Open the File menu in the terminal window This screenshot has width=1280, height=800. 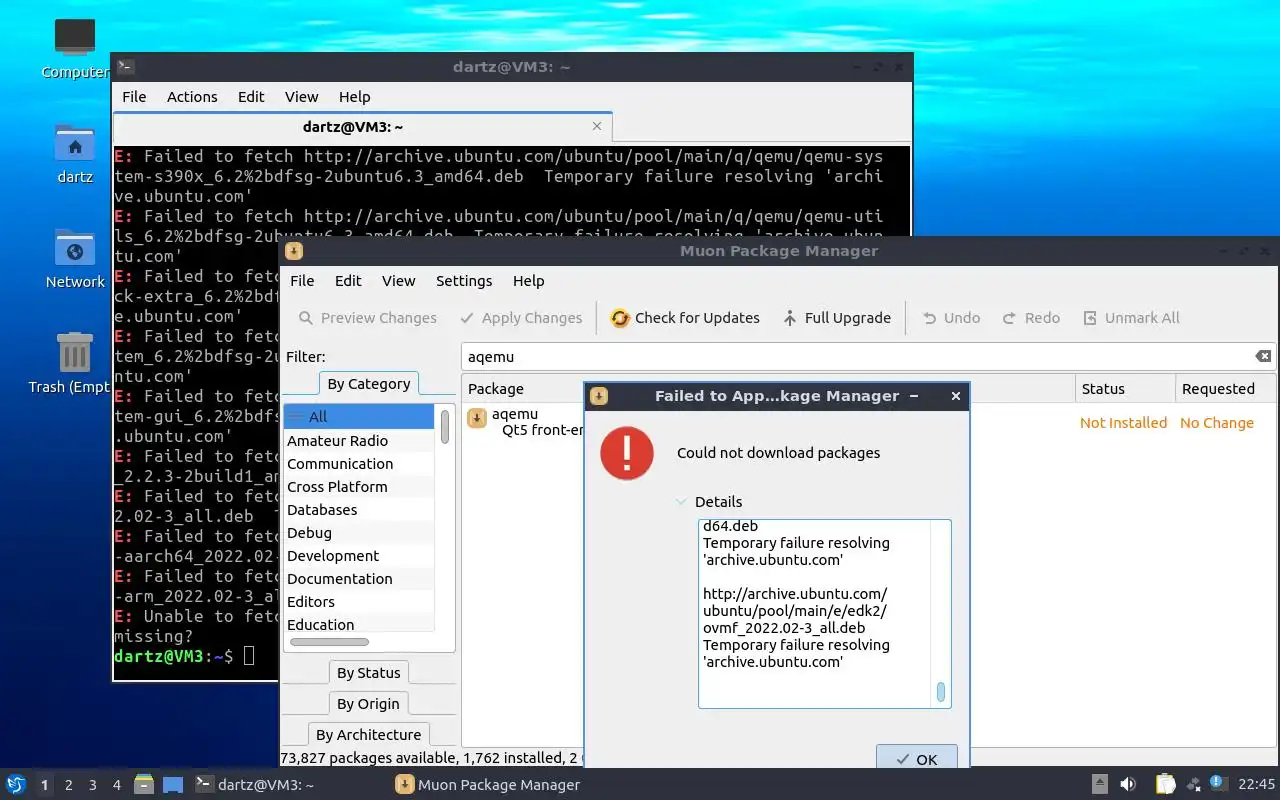coord(134,97)
